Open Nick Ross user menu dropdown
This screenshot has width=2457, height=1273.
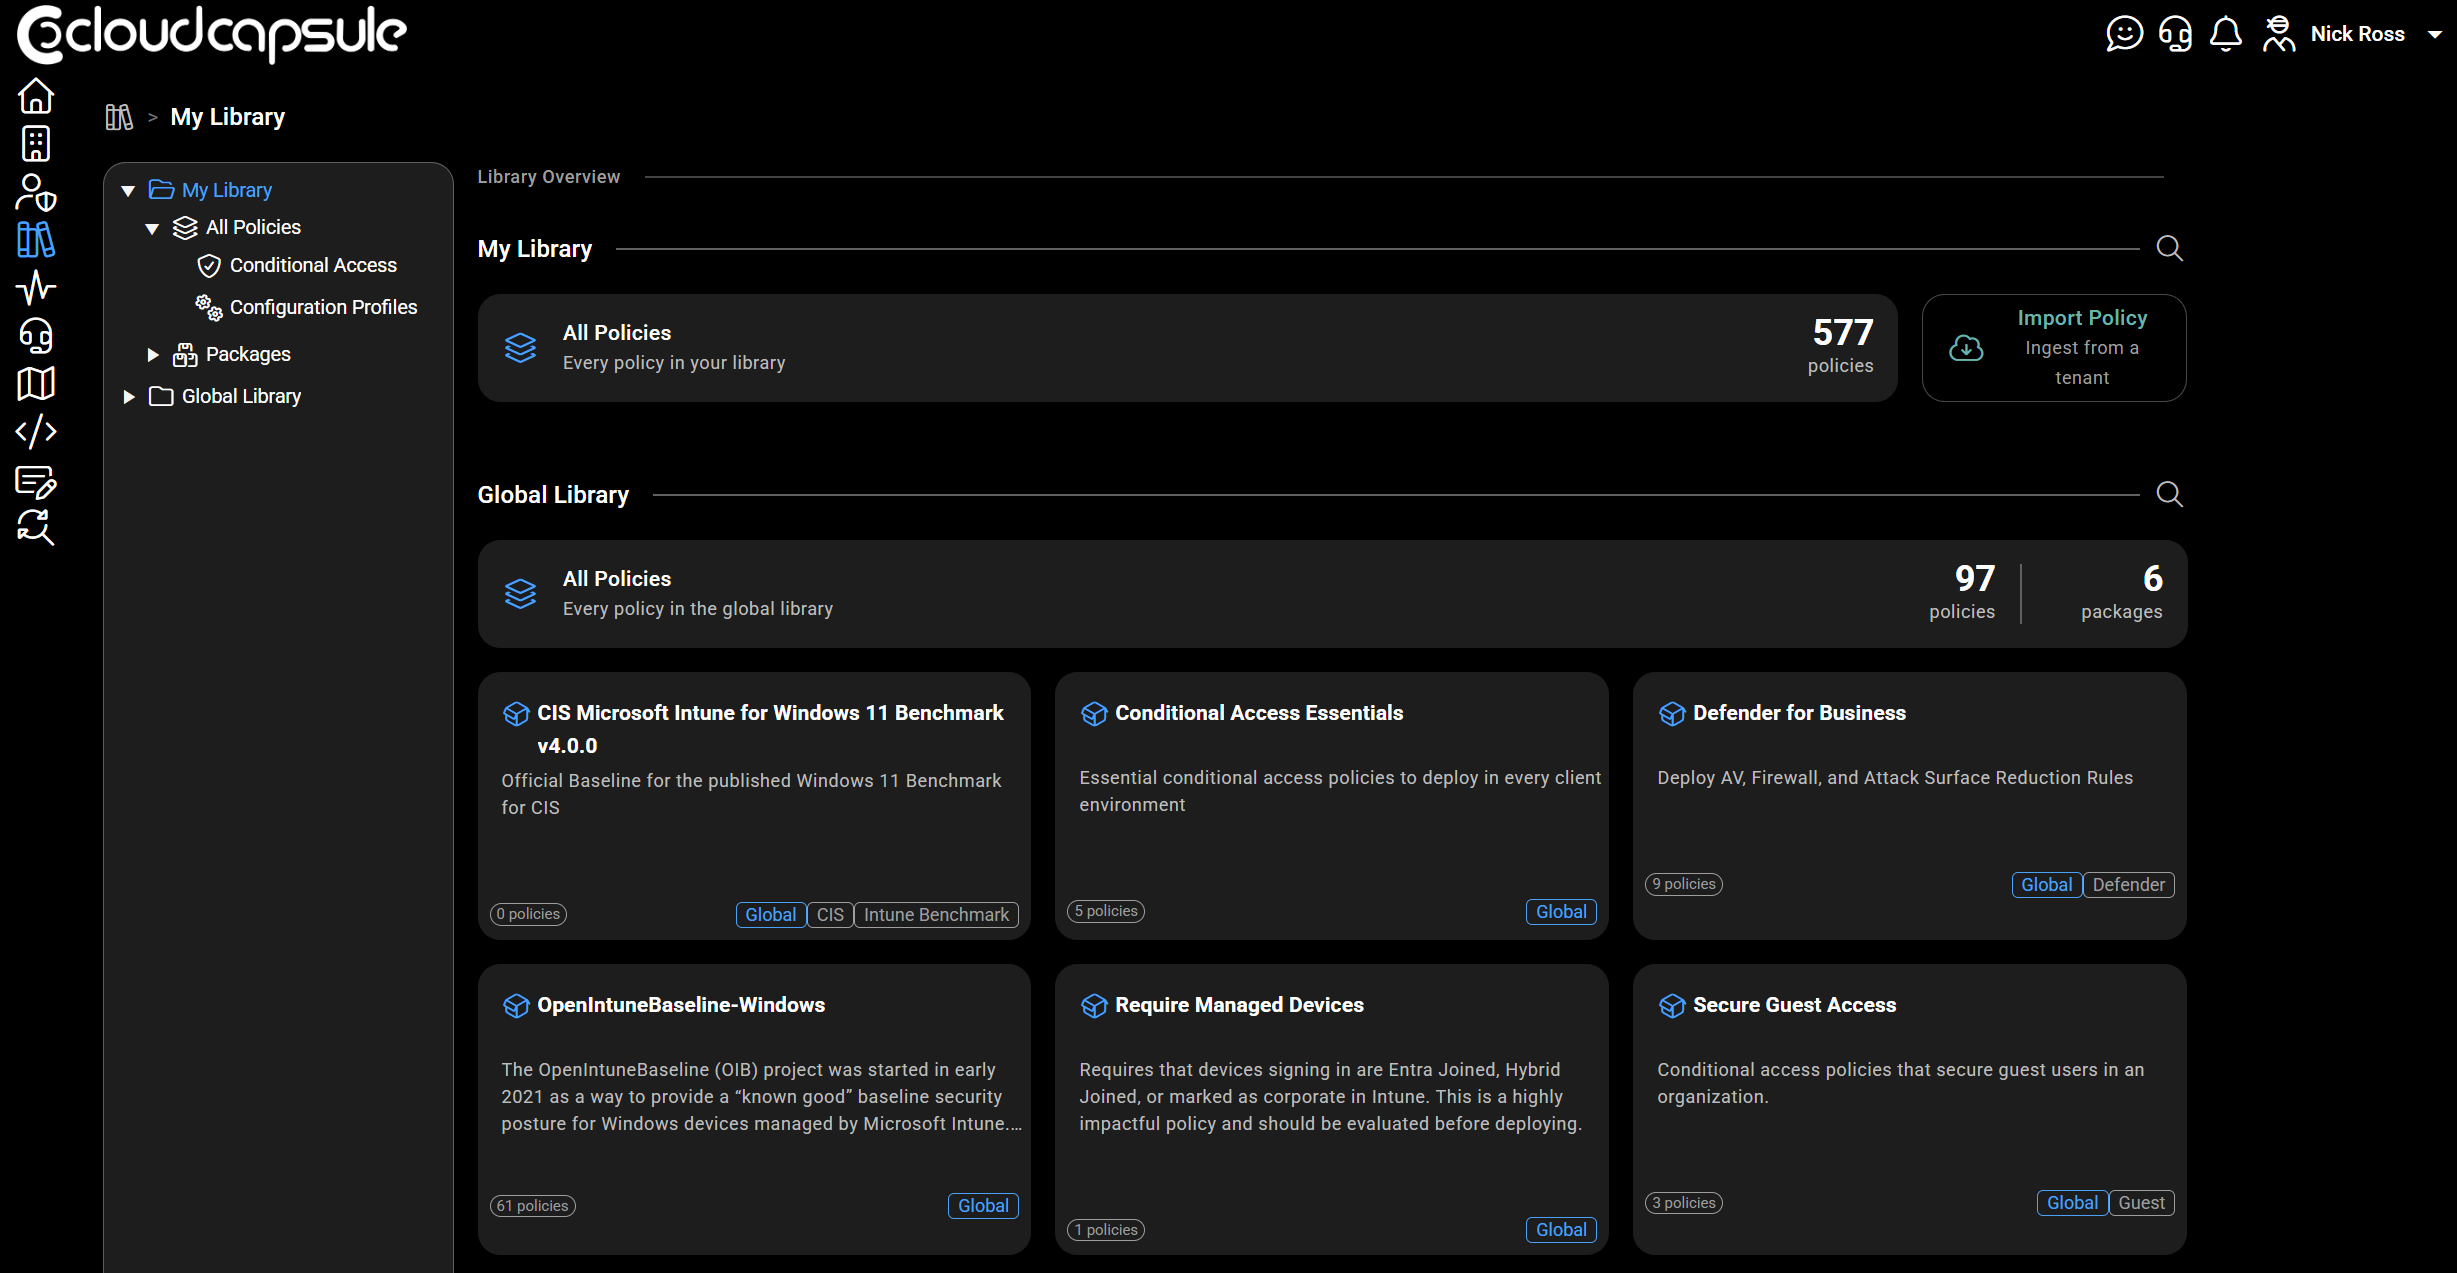(2435, 34)
